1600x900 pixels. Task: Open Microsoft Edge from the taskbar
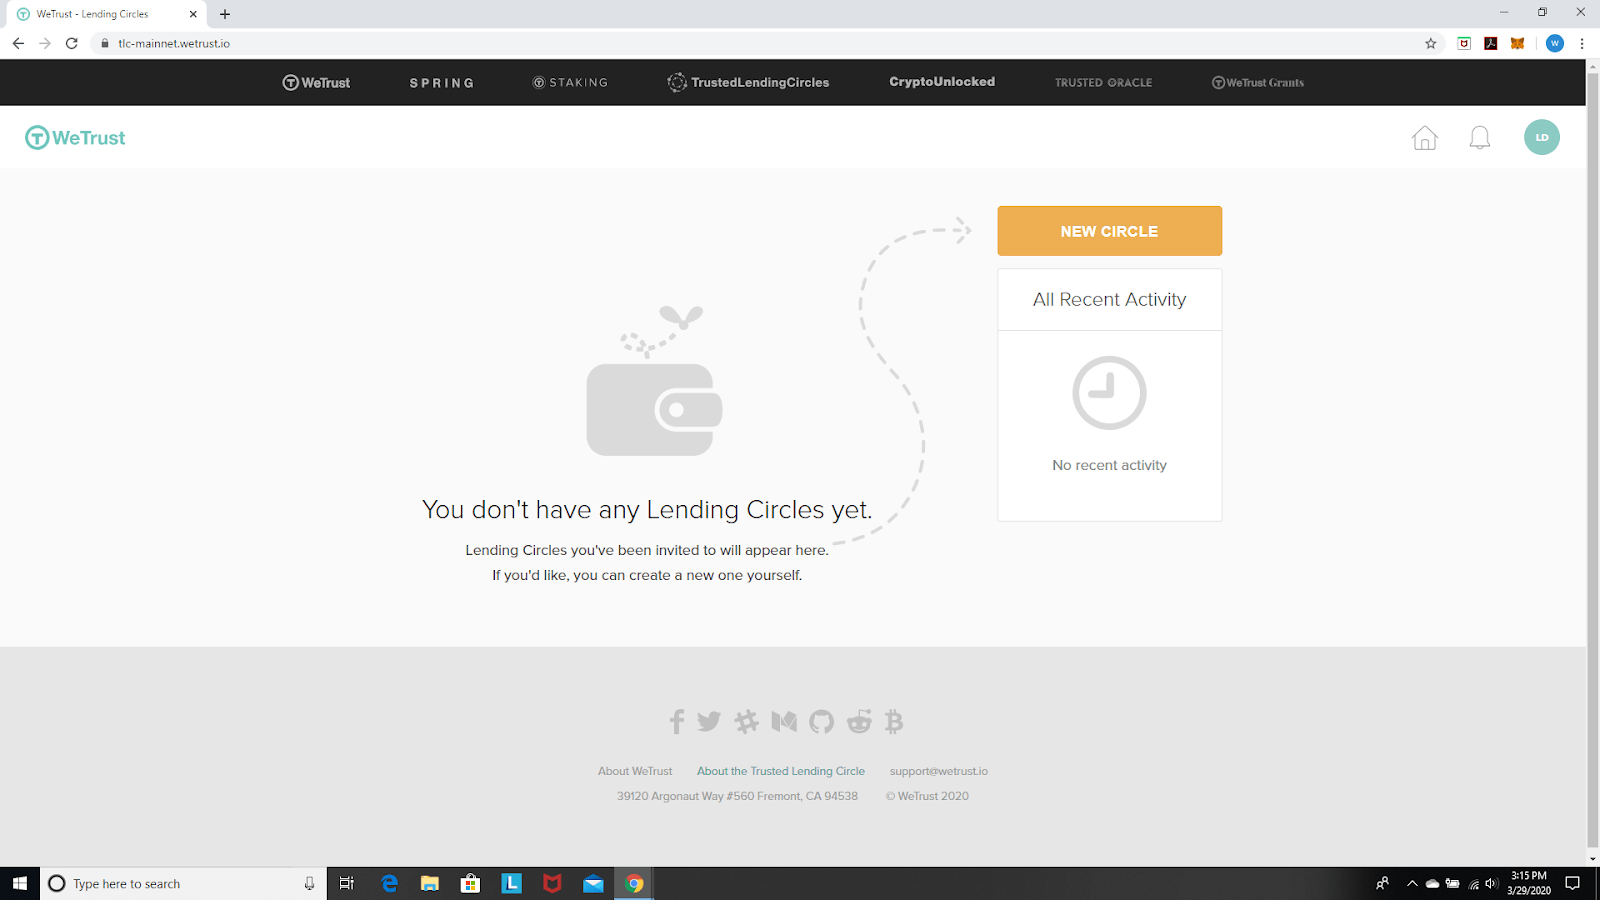point(389,883)
